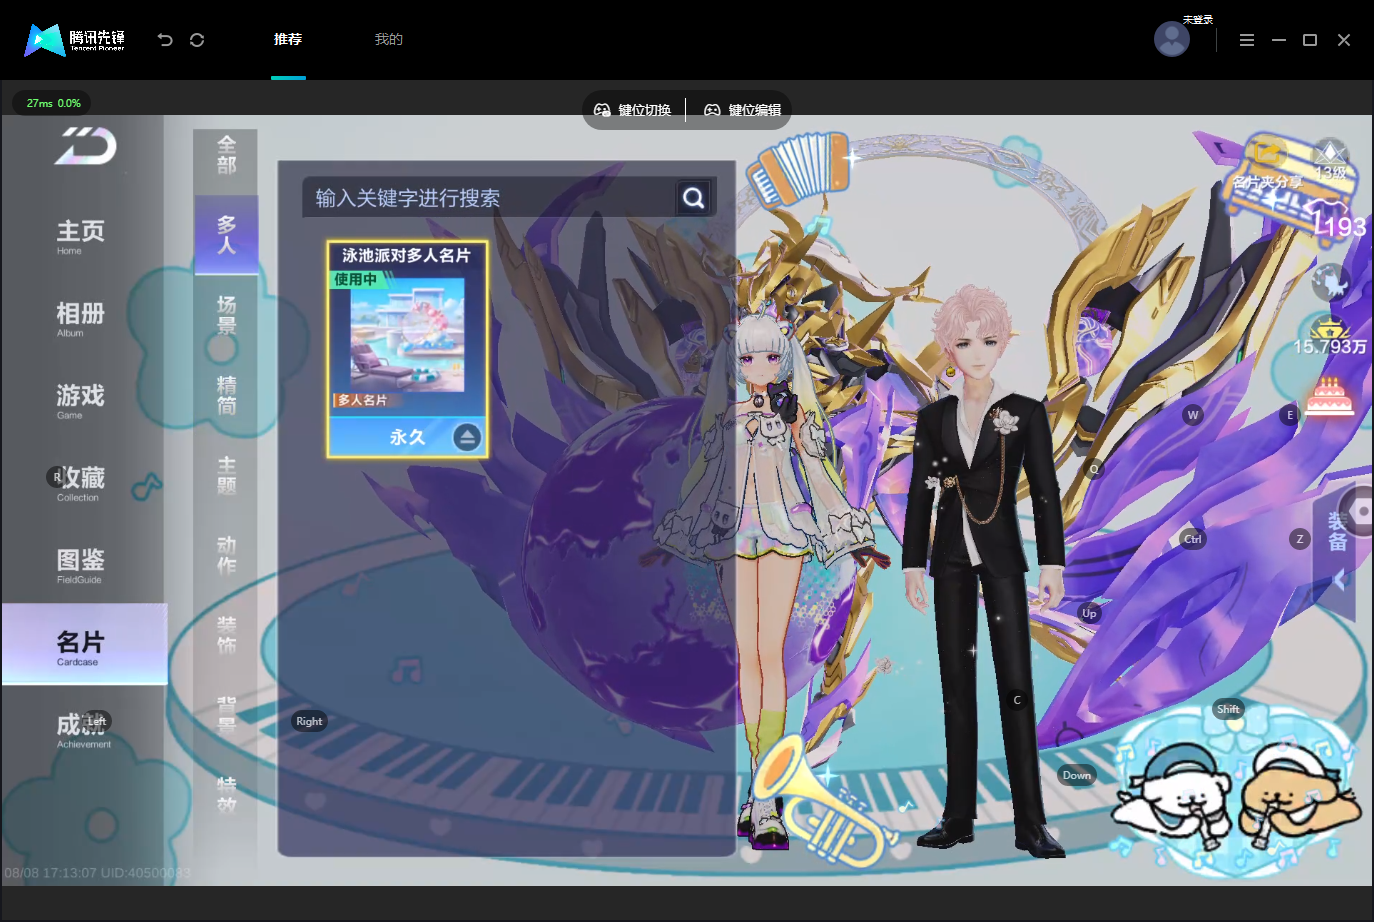Open the user avatar profile
Image resolution: width=1374 pixels, height=922 pixels.
[1171, 39]
